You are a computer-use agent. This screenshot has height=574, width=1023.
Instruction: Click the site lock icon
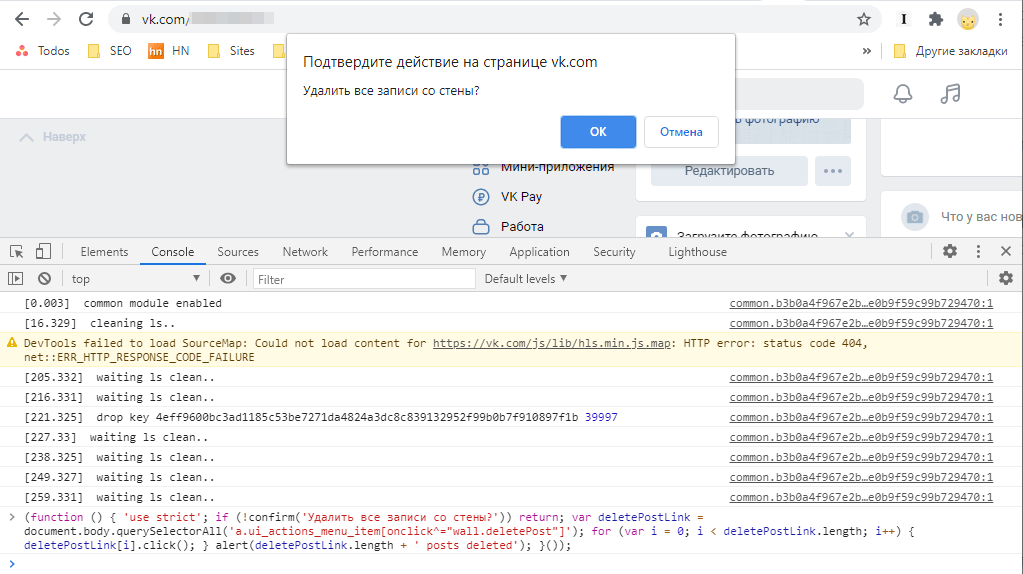[126, 20]
